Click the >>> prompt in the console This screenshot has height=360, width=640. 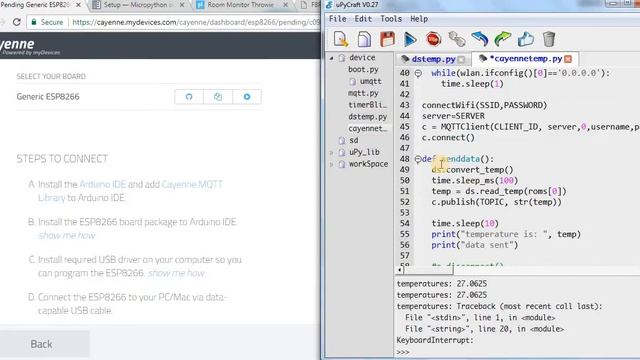402,352
